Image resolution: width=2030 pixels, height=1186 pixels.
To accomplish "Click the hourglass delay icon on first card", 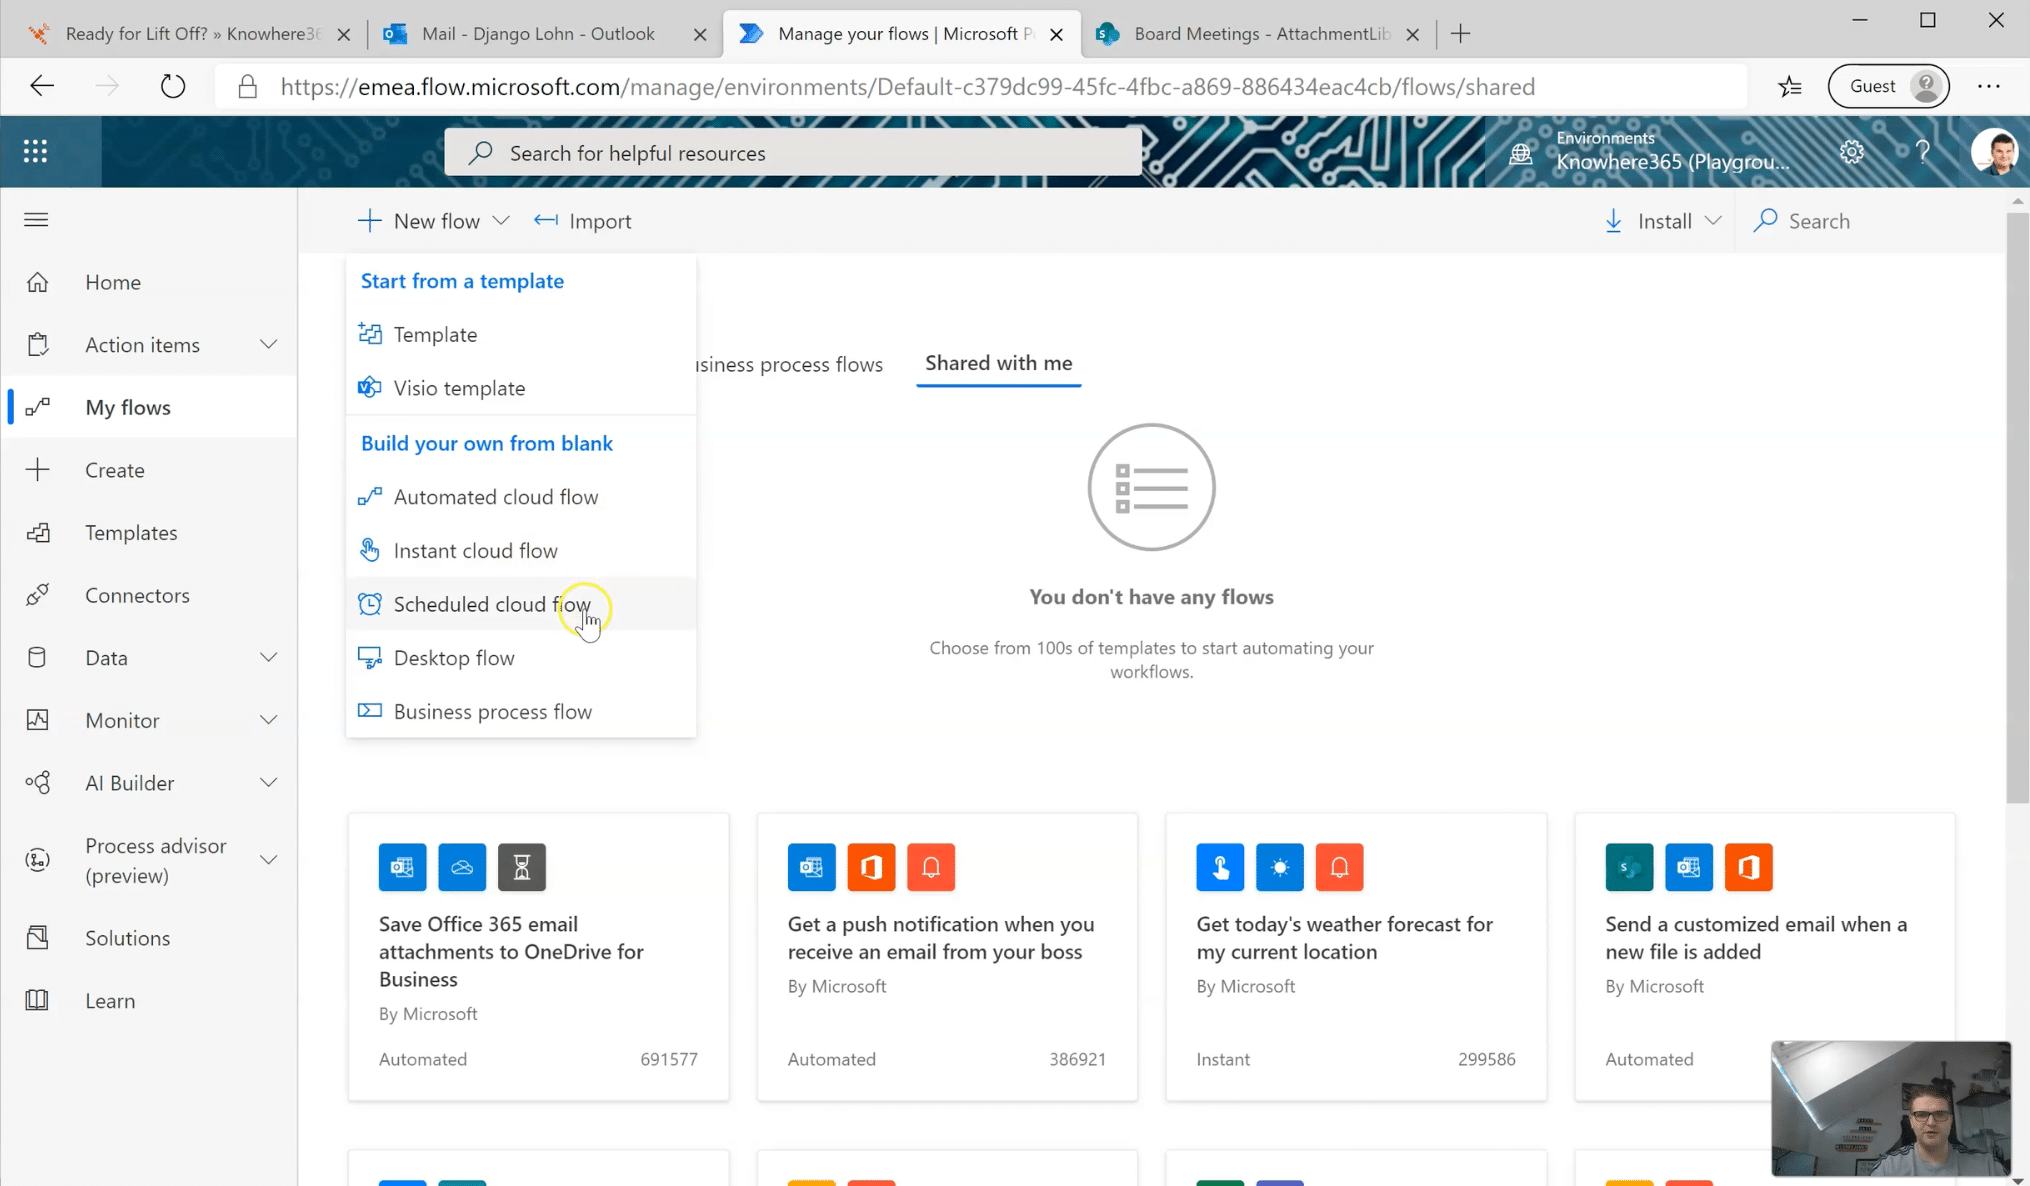I will pos(522,867).
